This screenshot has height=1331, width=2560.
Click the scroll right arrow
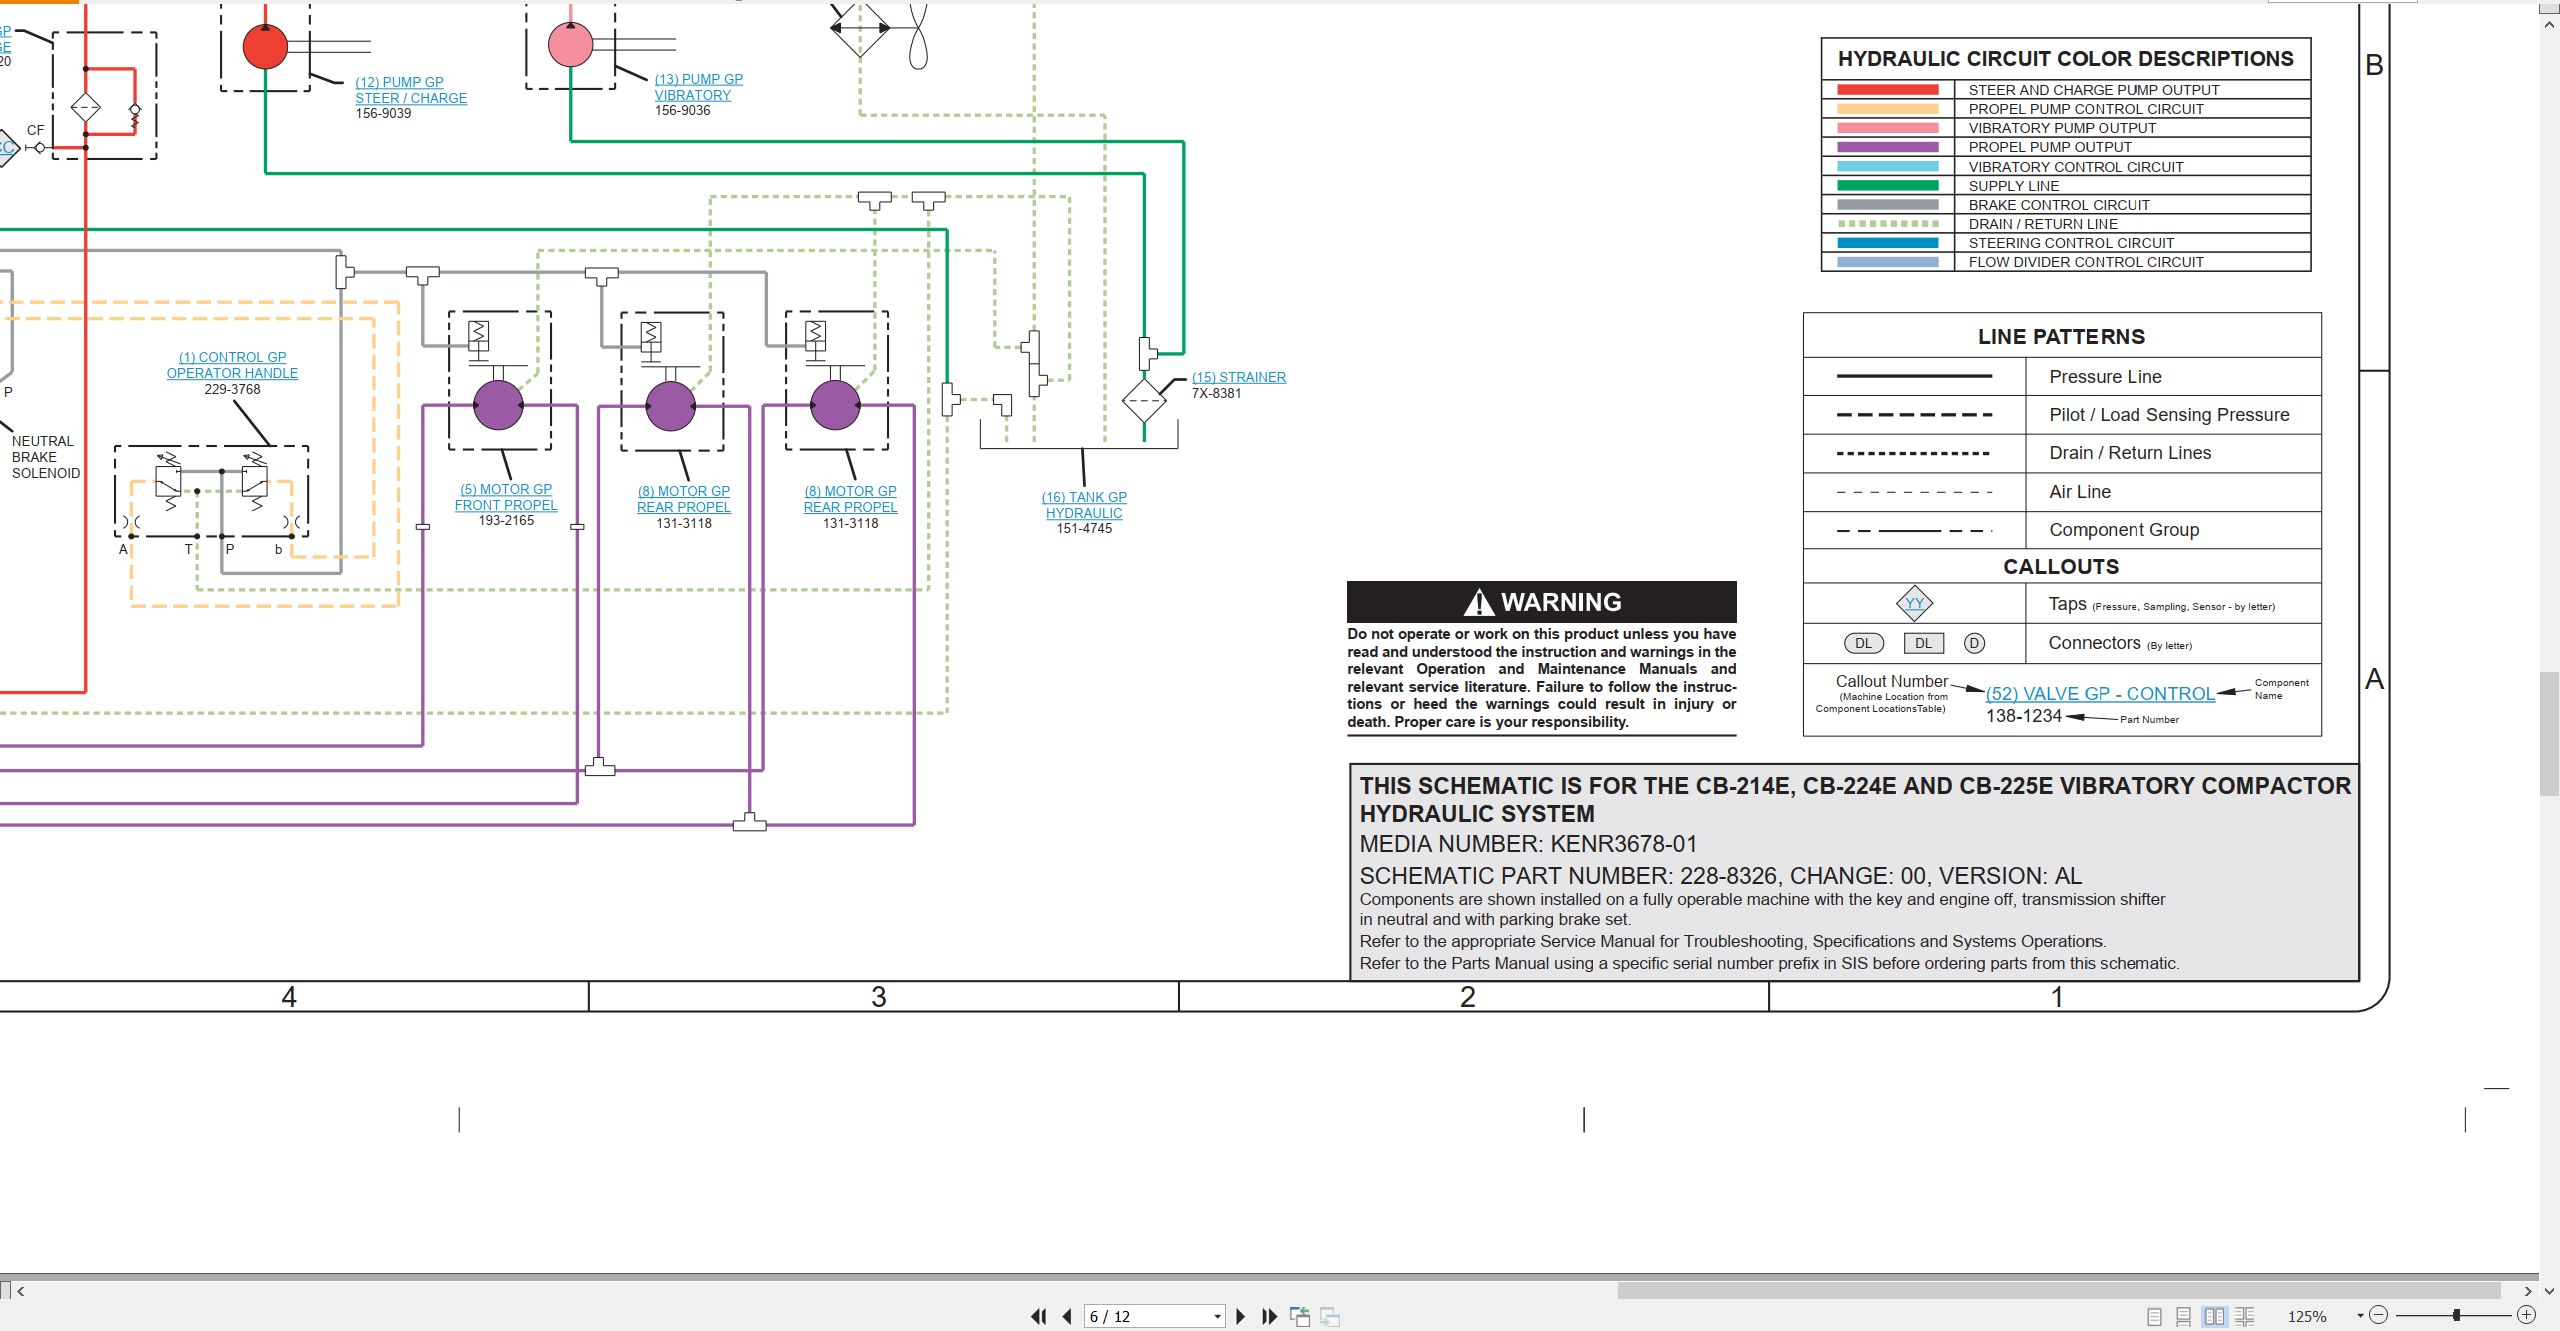pyautogui.click(x=2529, y=1291)
